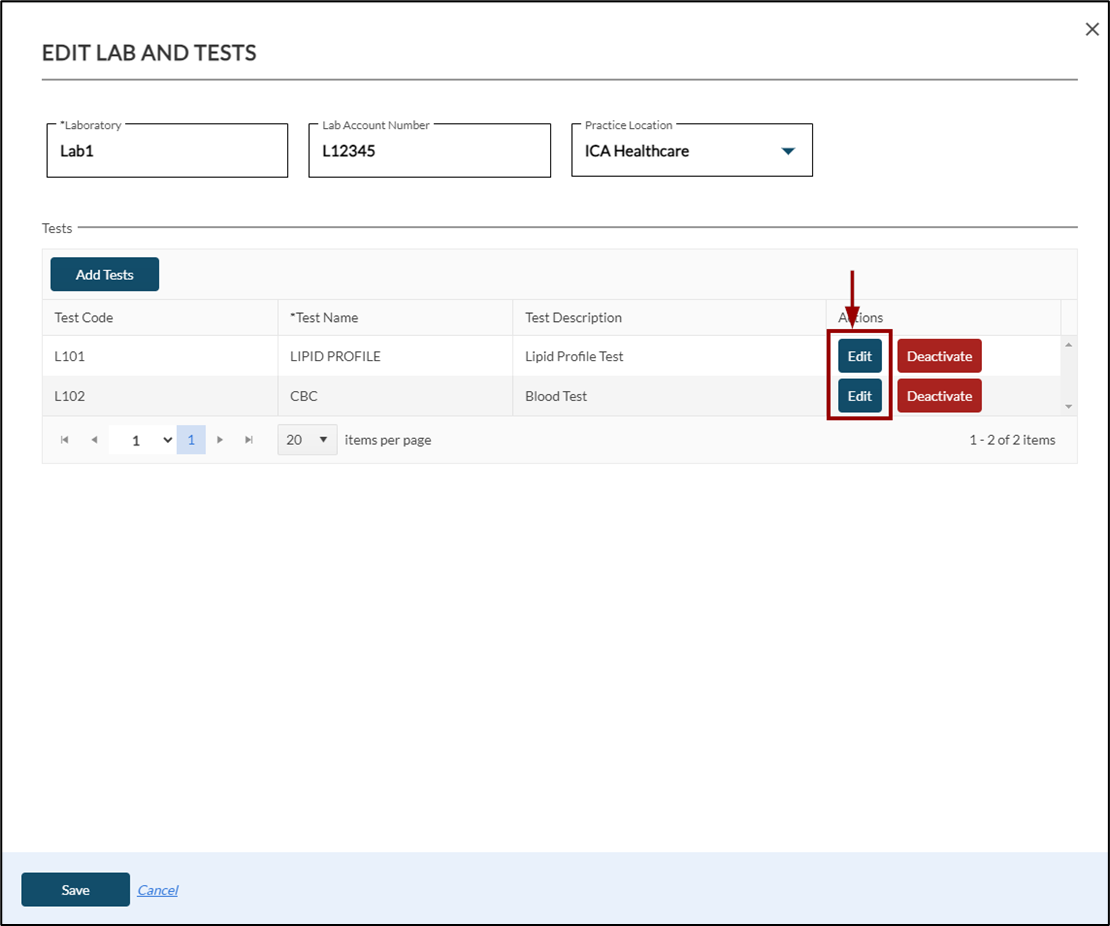
Task: Click into the Laboratory name field
Action: [x=166, y=152]
